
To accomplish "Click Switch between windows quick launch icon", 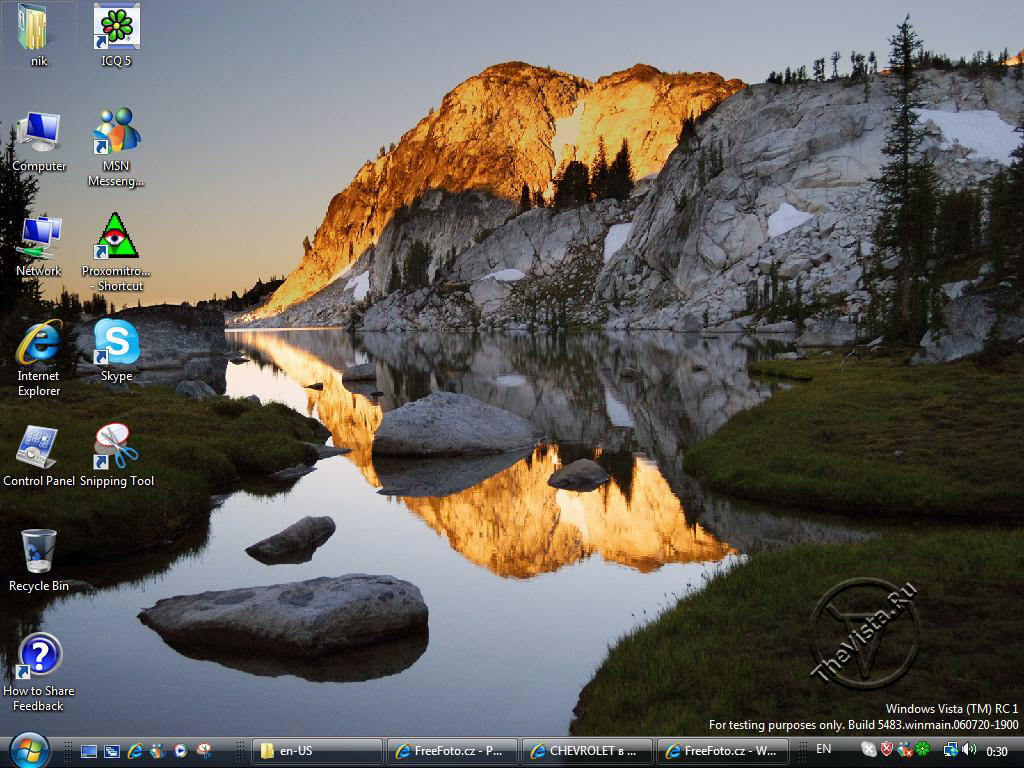I will coord(112,752).
